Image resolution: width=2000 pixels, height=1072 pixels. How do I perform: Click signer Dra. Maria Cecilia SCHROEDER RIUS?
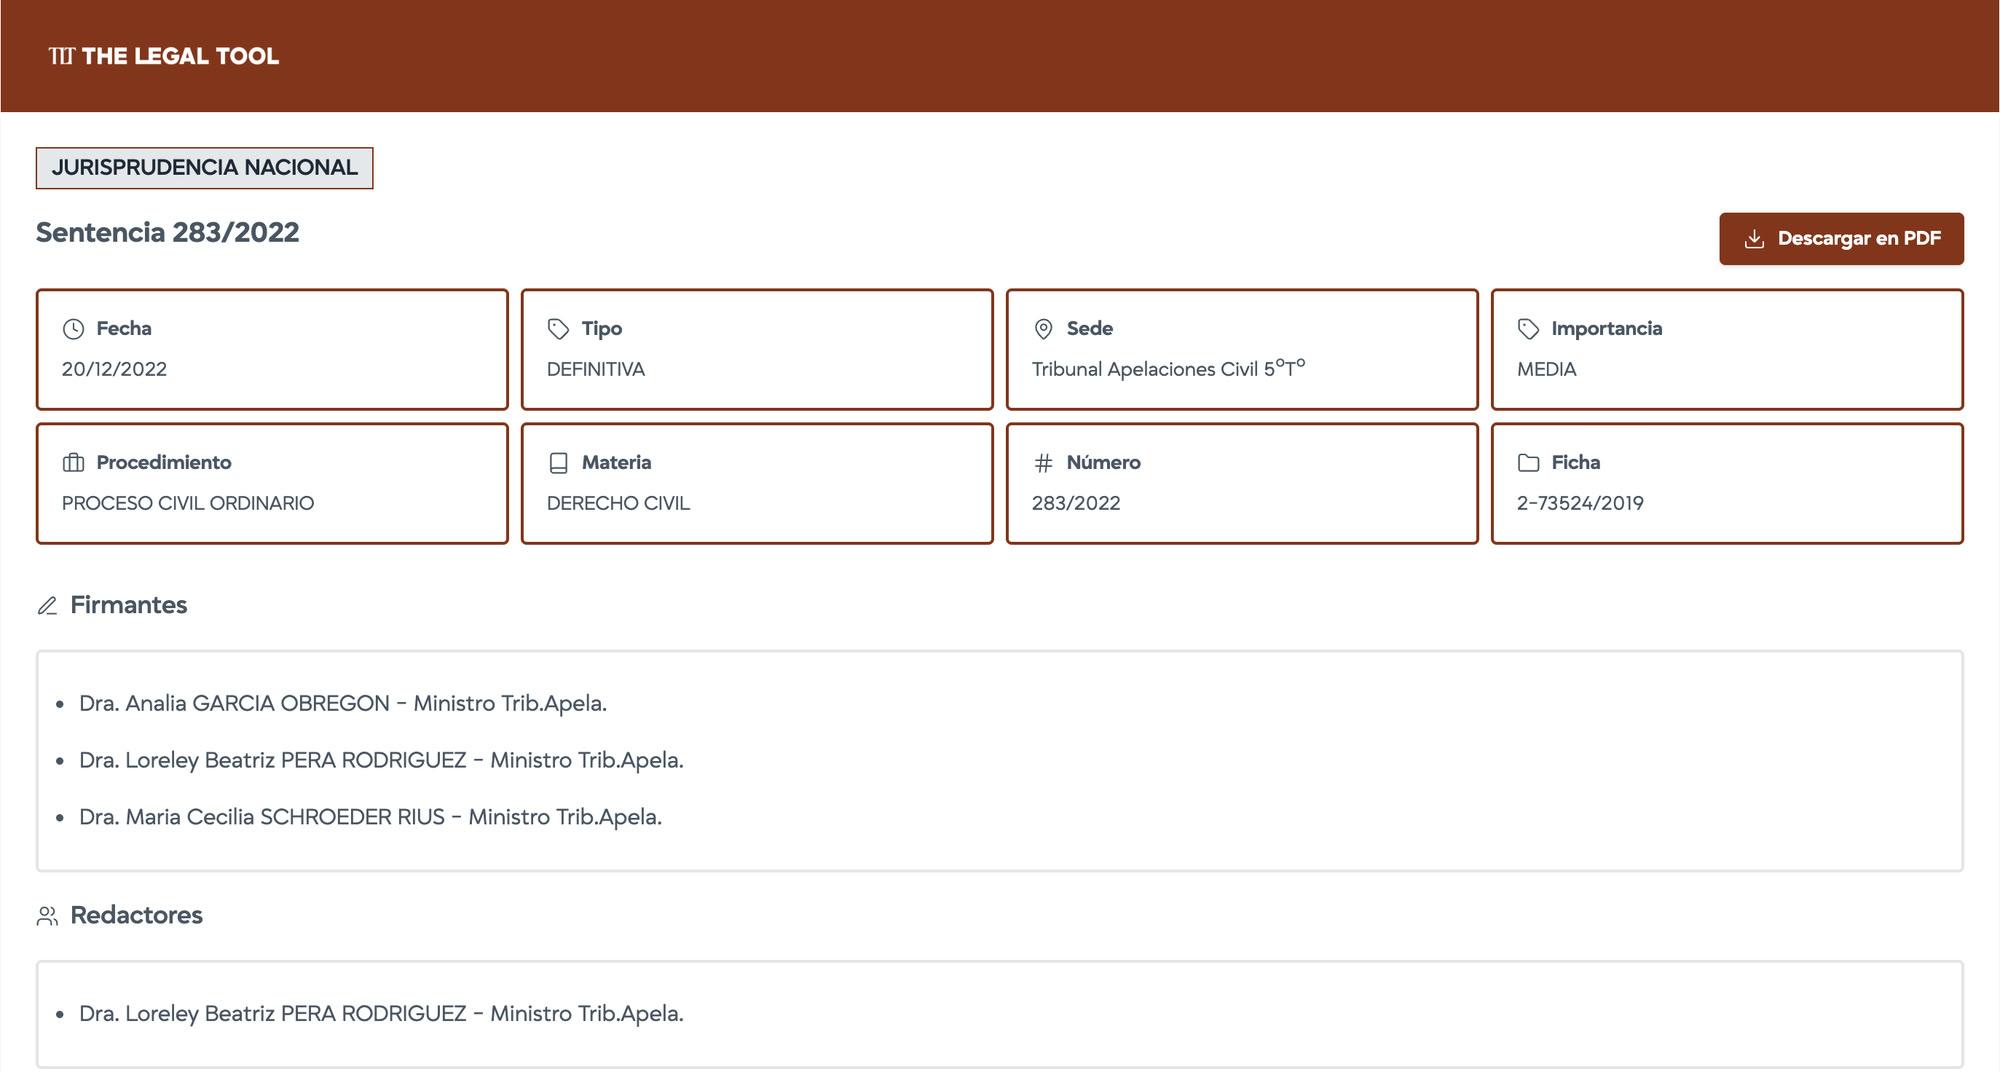(x=370, y=818)
